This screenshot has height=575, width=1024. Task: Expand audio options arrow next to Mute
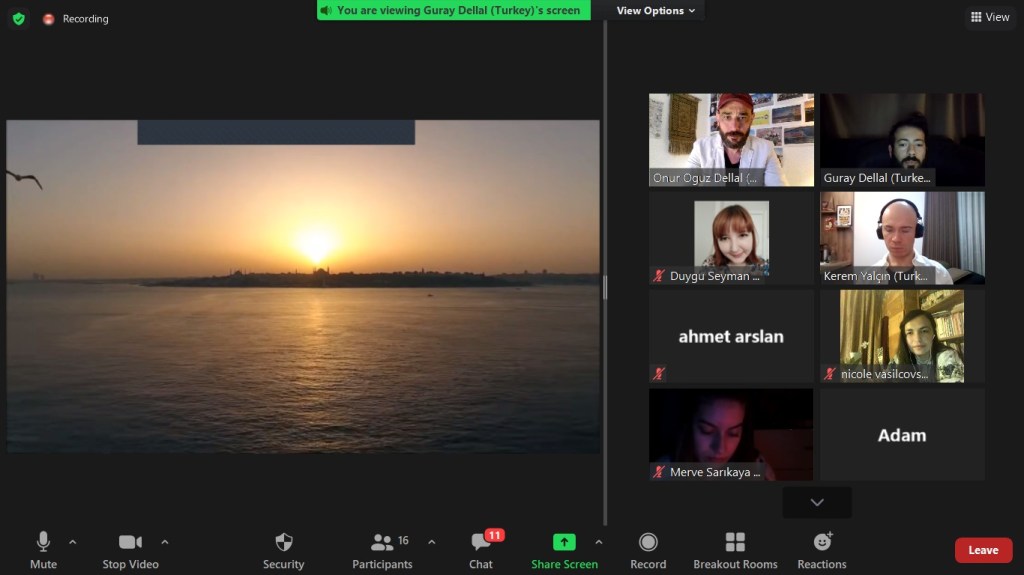point(72,542)
